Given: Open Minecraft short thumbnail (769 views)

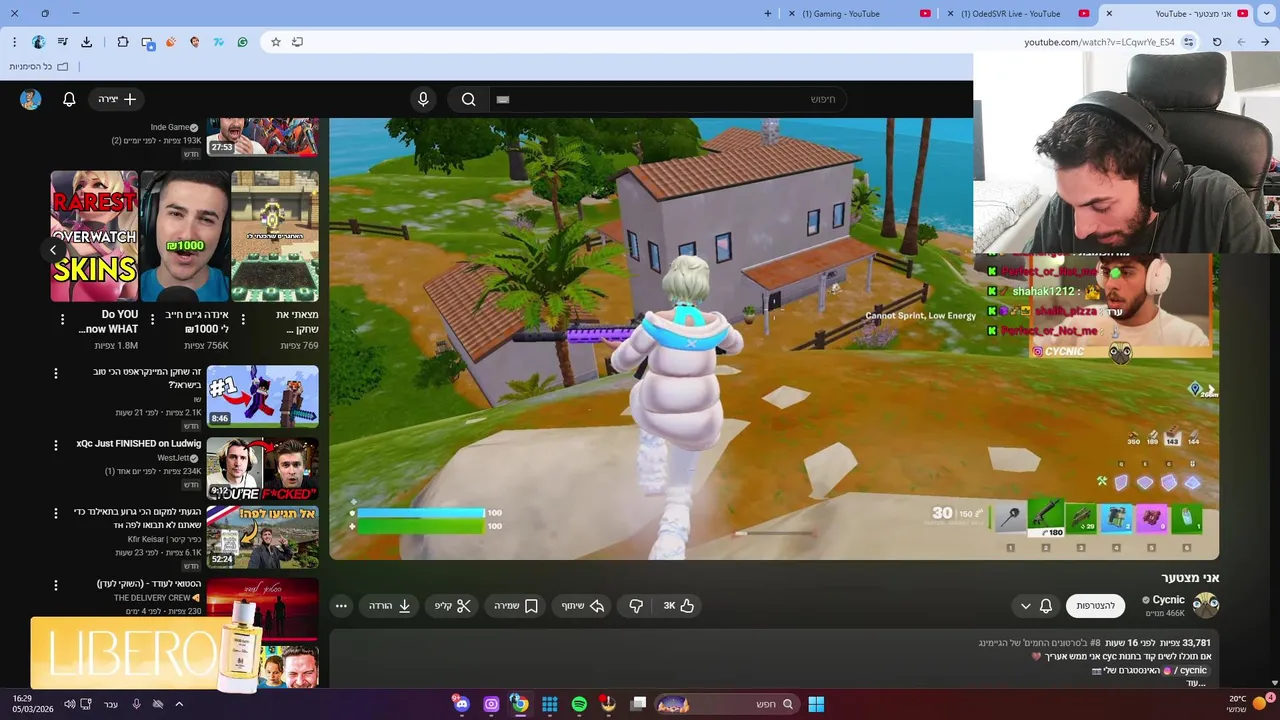Looking at the screenshot, I should tap(275, 236).
